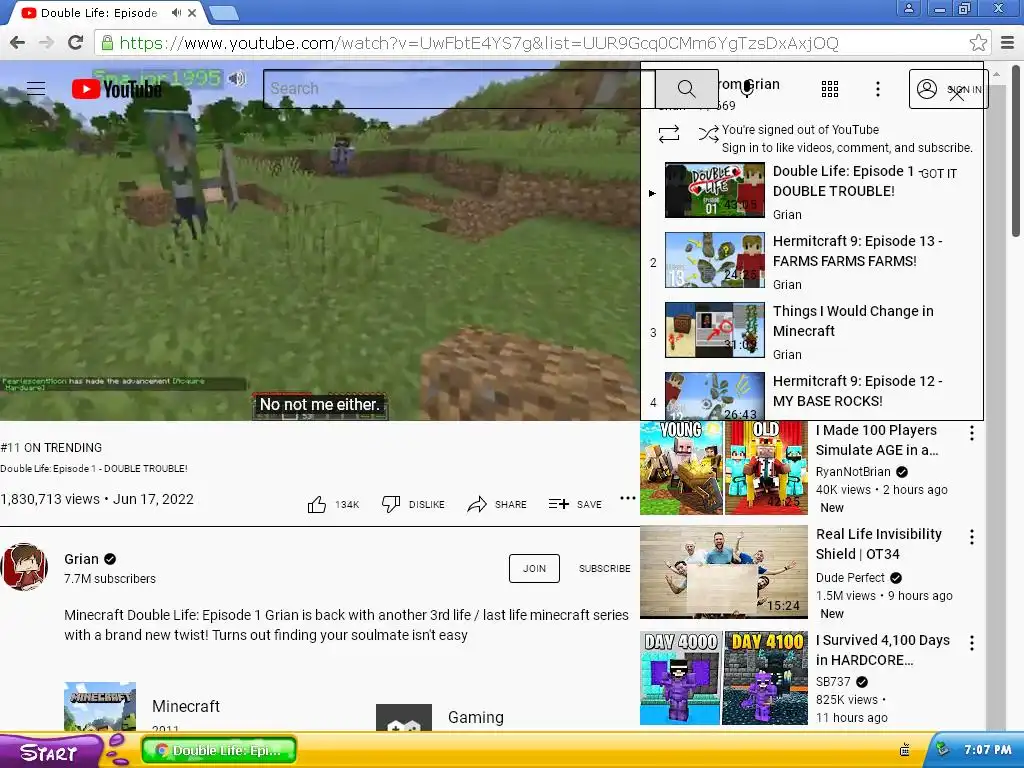Click the #11 ON TRENDING link
The image size is (1024, 768).
(x=51, y=447)
